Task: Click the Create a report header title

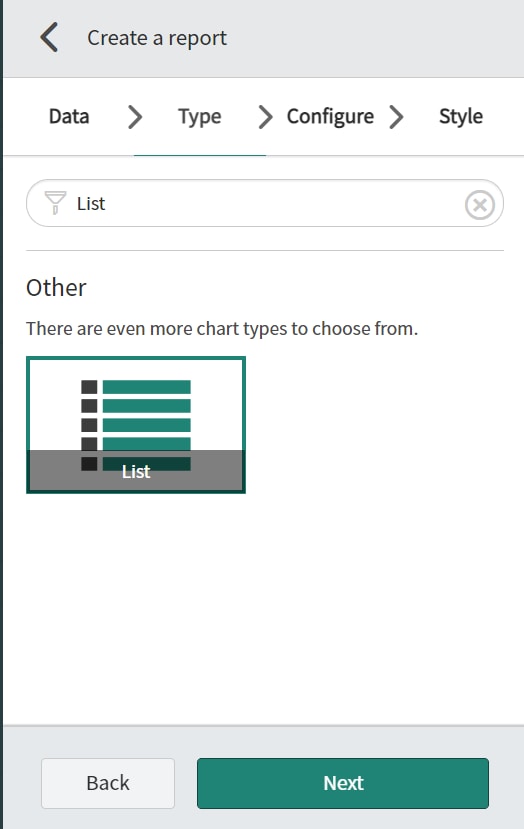Action: point(157,38)
